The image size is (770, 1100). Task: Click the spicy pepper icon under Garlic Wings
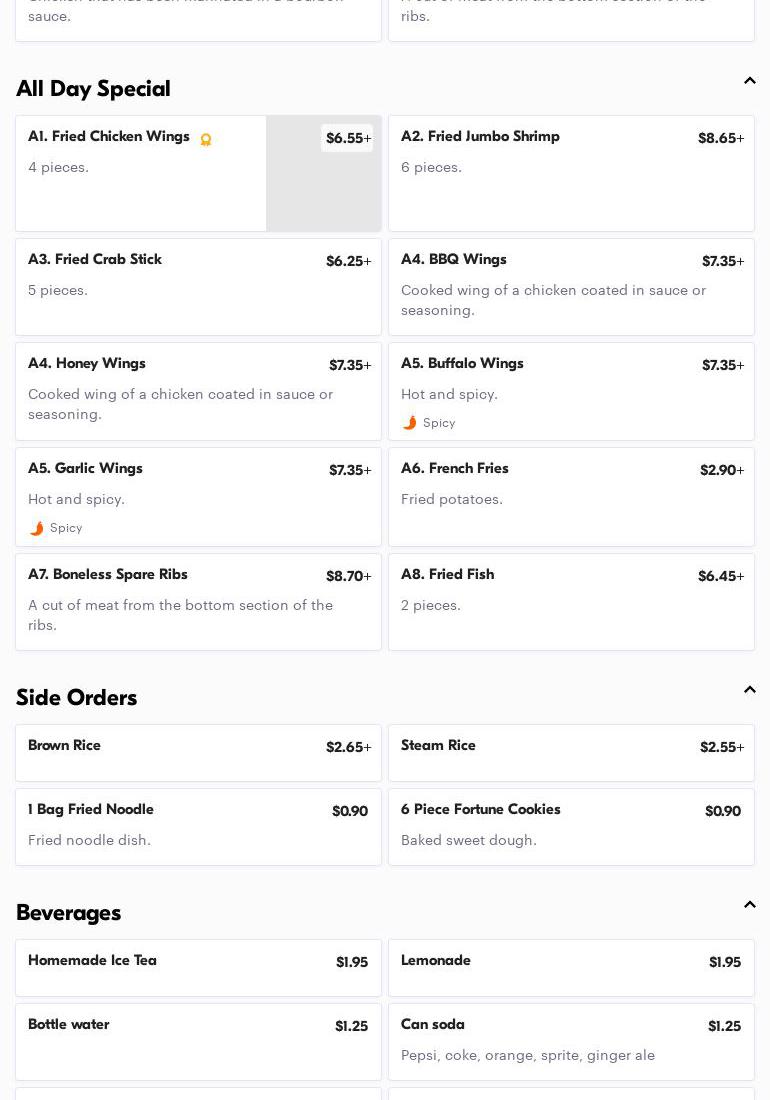click(x=36, y=528)
